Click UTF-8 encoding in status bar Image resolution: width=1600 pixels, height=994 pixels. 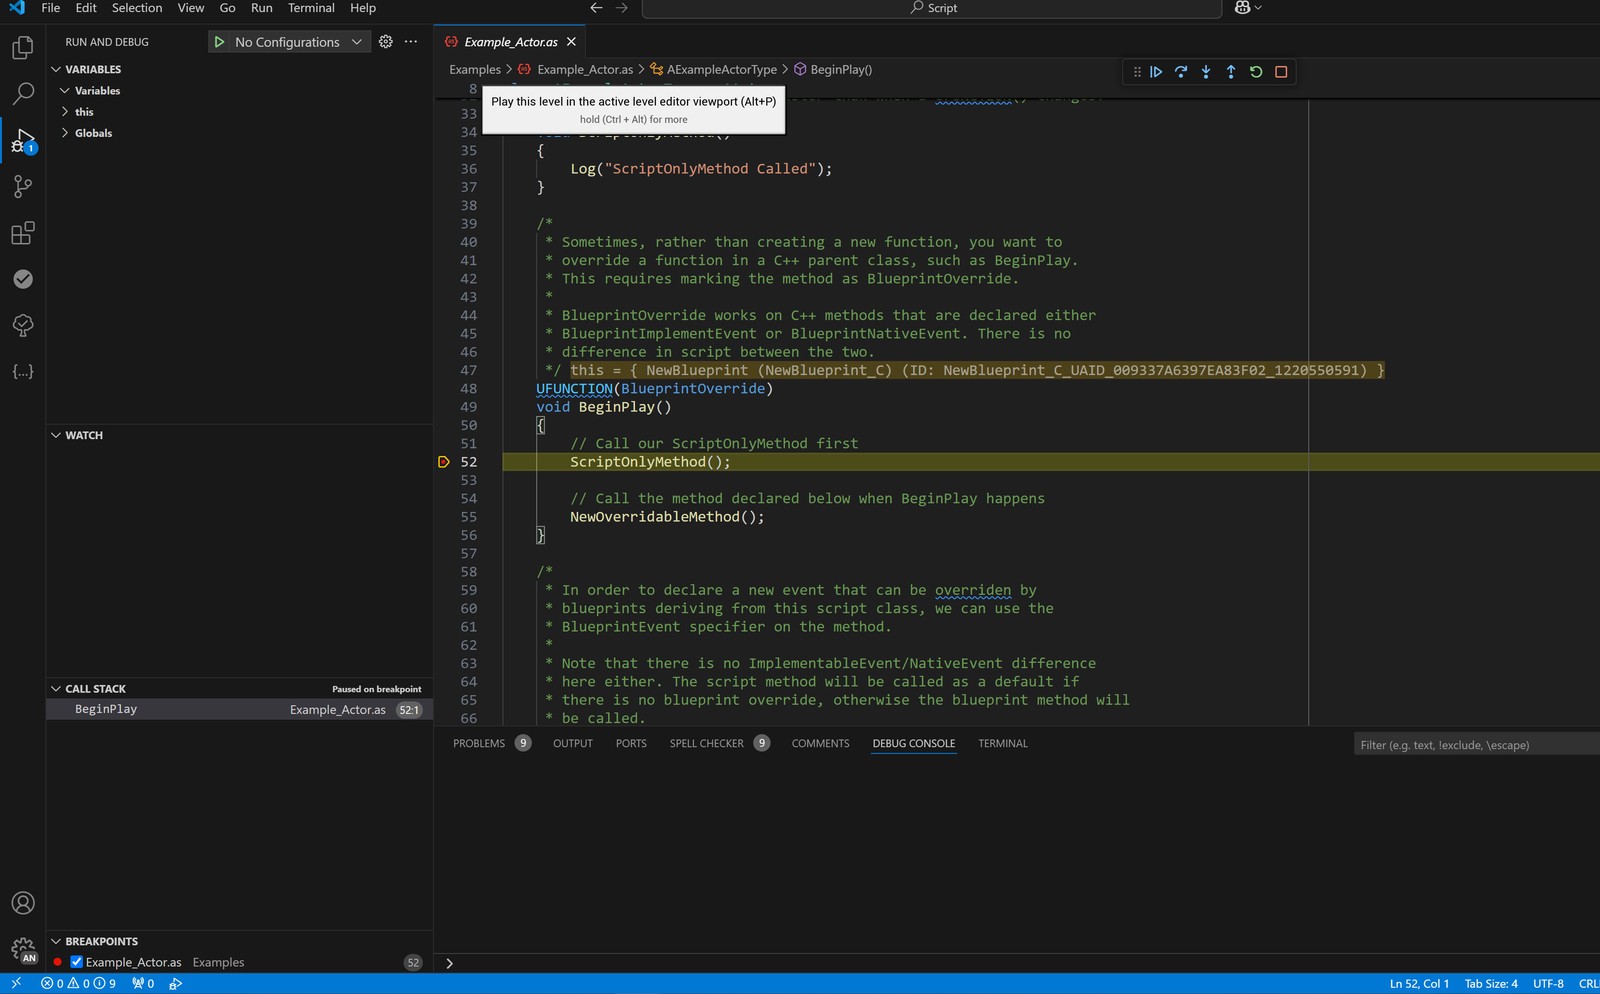tap(1548, 984)
